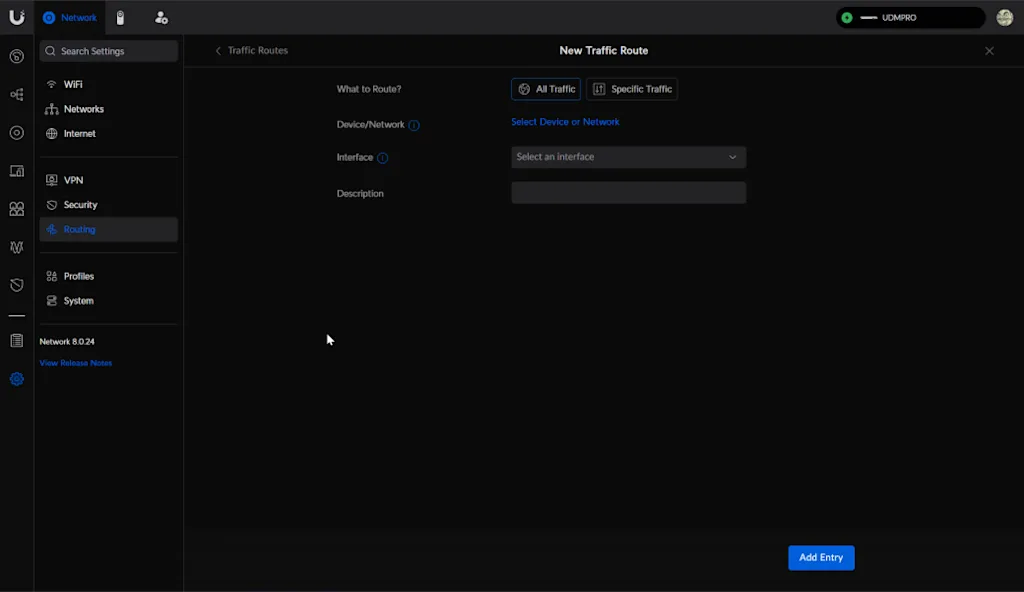Open the Topology icon in left rail

(x=17, y=94)
